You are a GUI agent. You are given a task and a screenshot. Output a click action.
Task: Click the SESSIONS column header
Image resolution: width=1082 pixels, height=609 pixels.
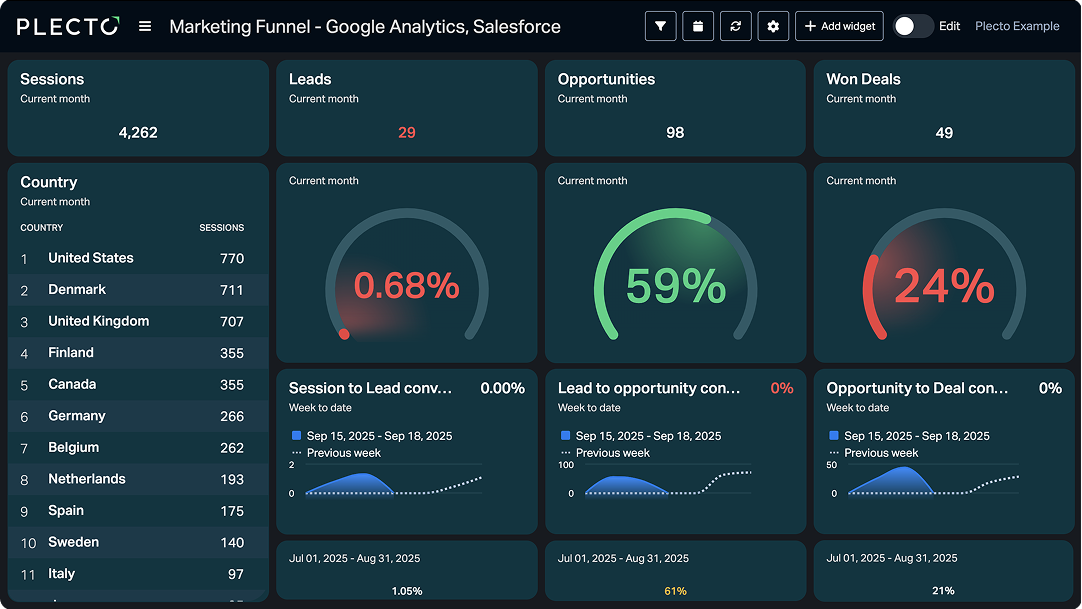point(221,228)
